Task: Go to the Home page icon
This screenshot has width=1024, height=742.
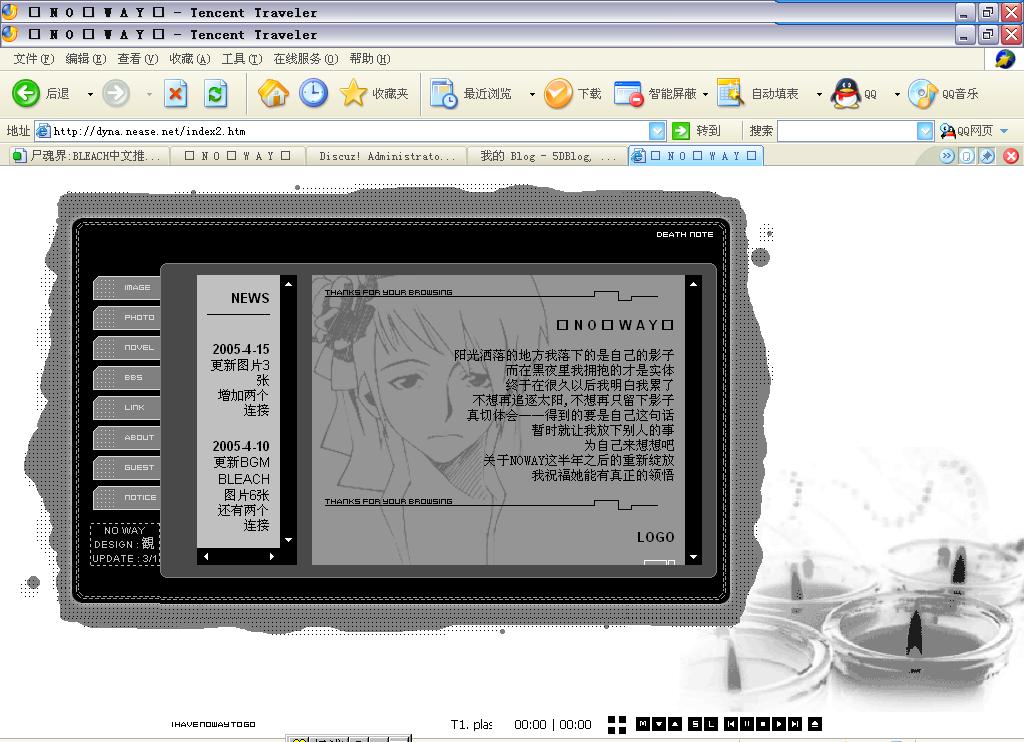Action: coord(273,93)
